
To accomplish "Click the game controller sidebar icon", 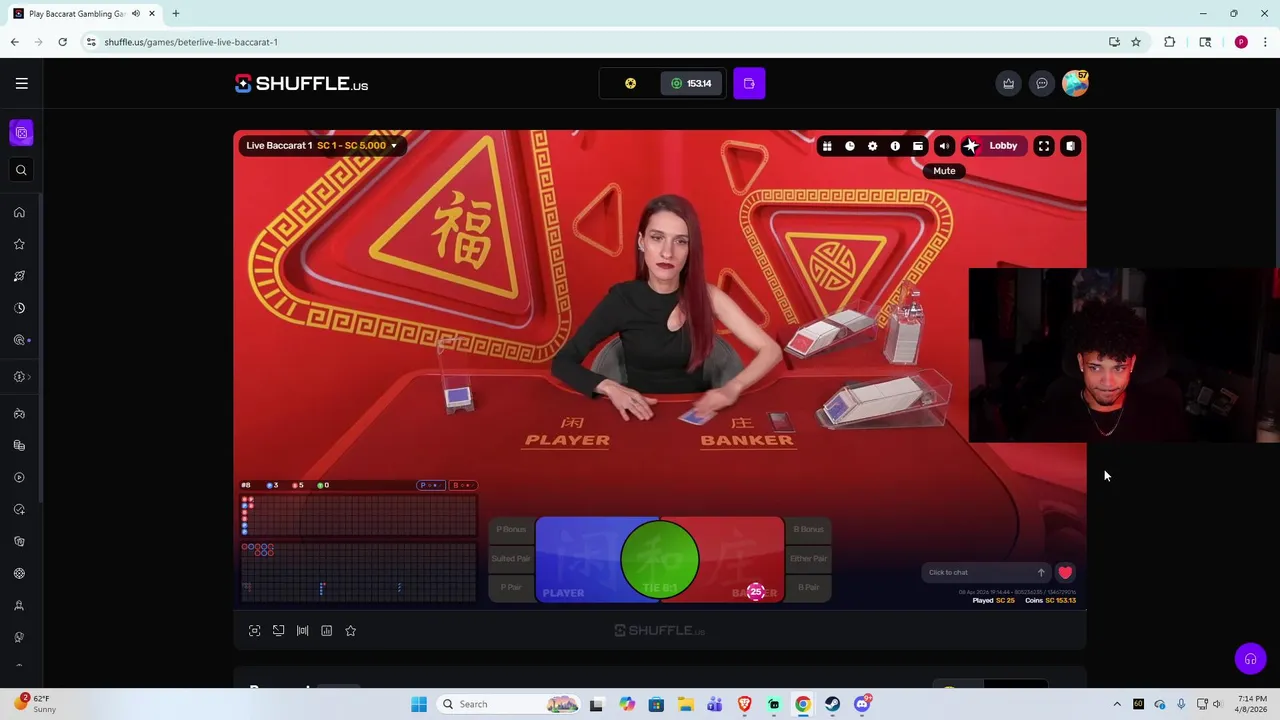I will tap(19, 413).
